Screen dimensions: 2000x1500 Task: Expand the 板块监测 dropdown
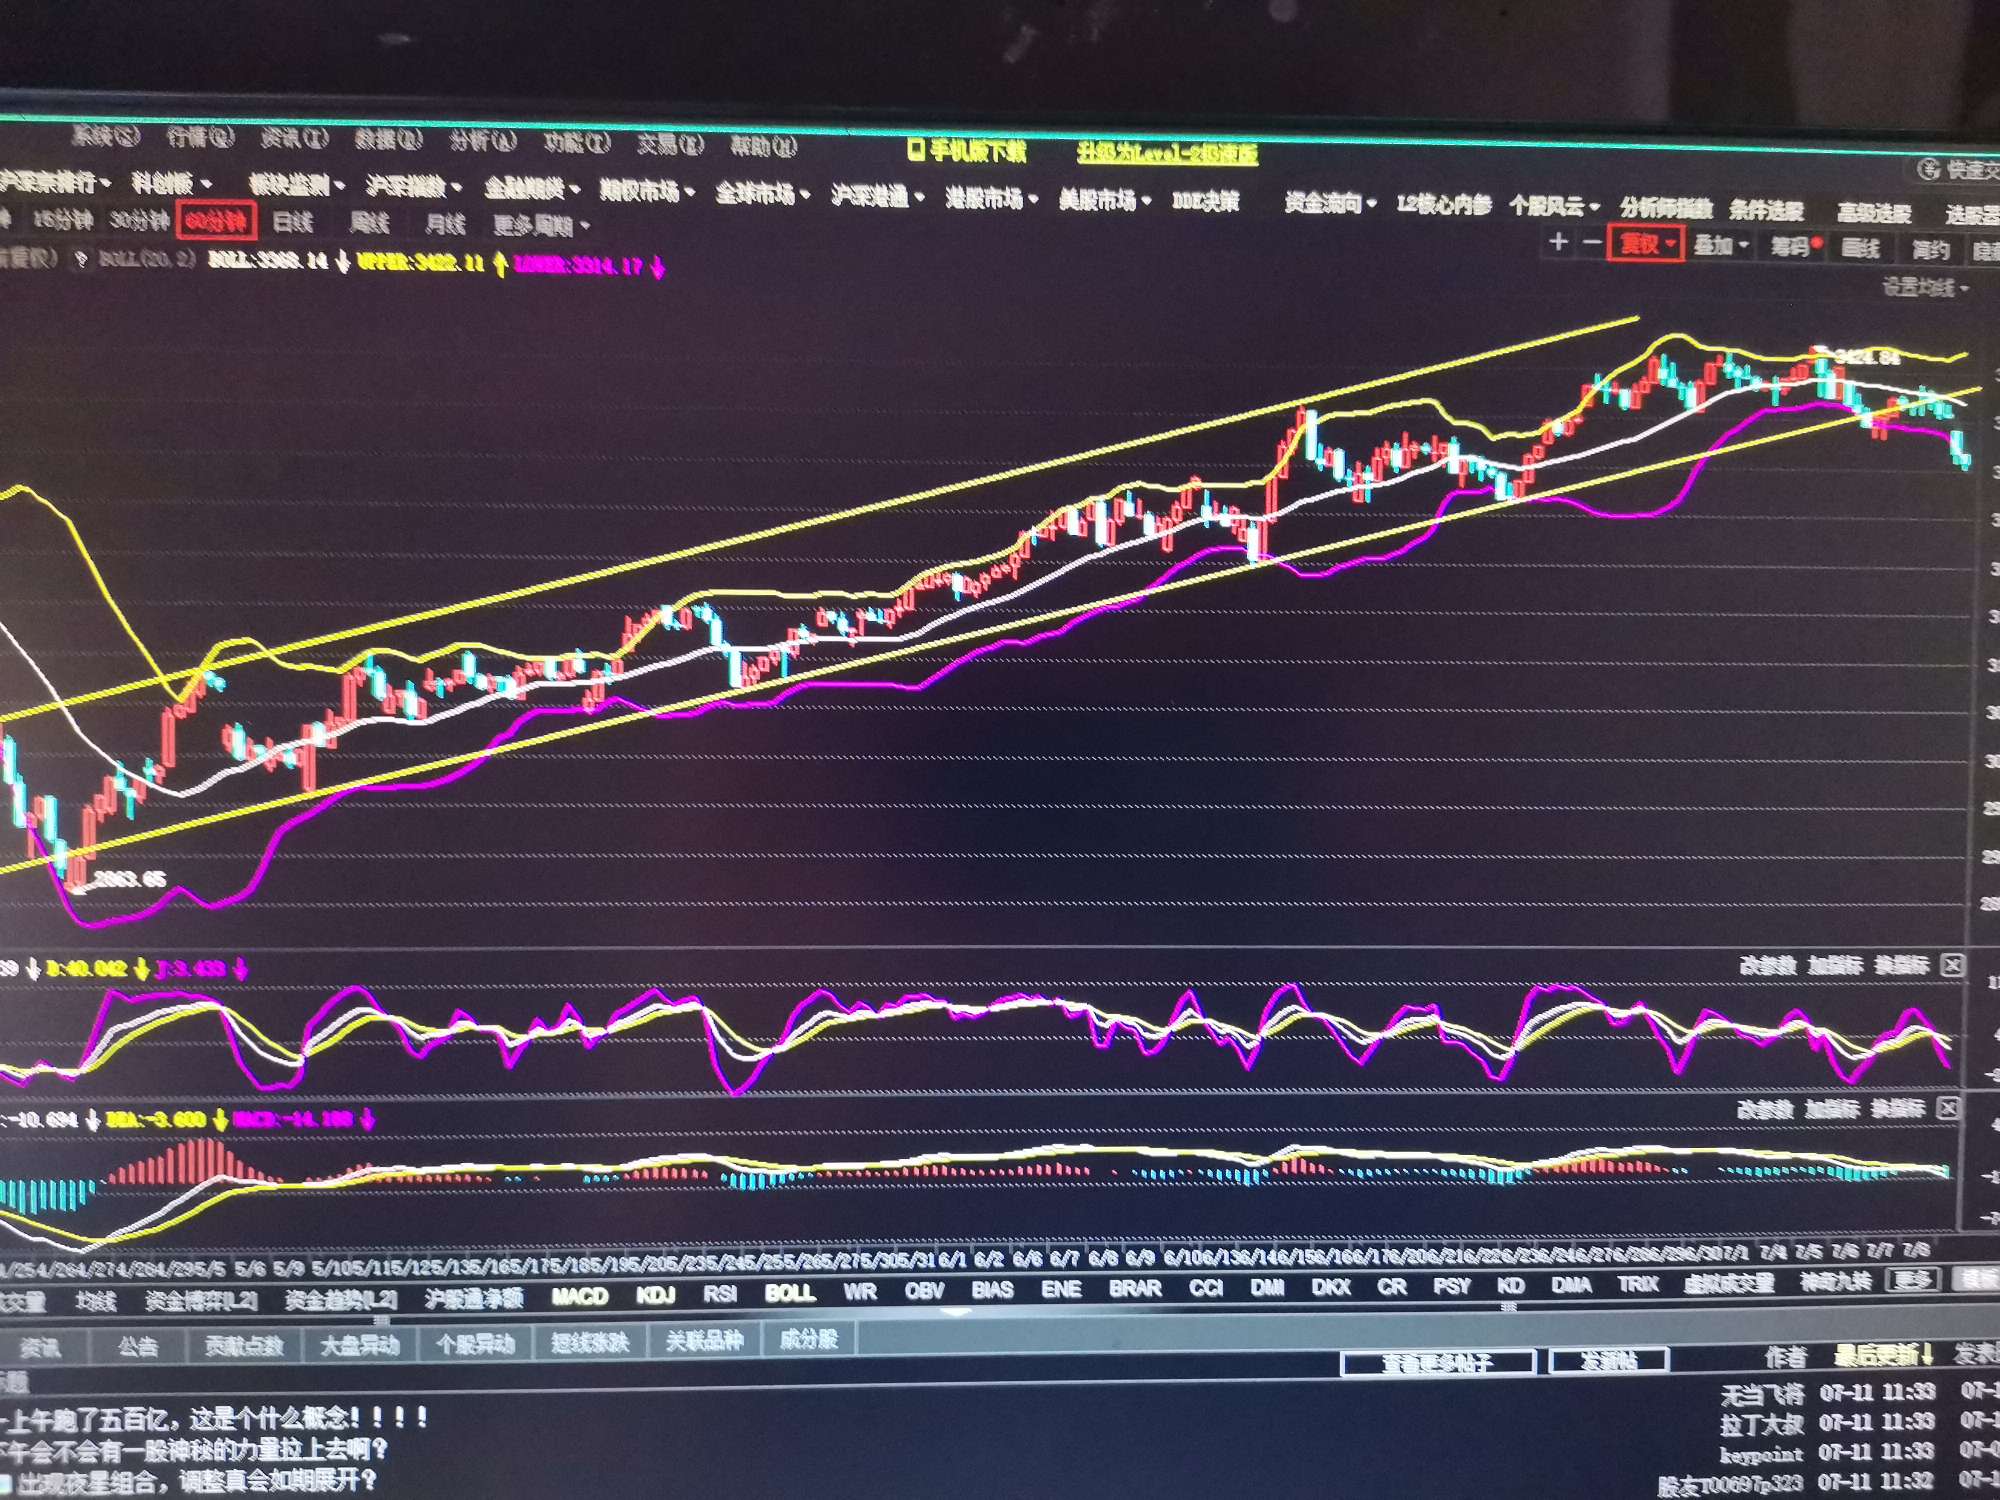[x=296, y=185]
